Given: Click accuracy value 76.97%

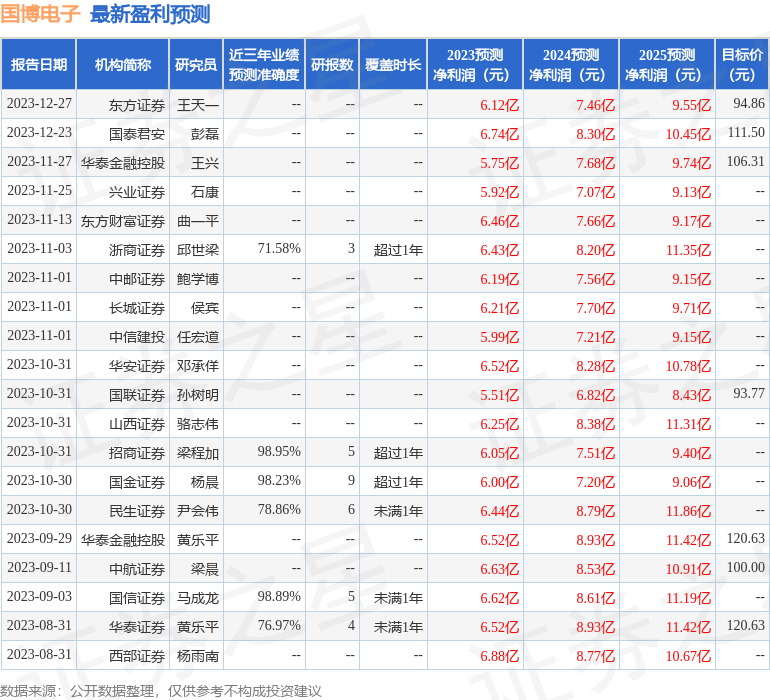Looking at the screenshot, I should point(279,625).
